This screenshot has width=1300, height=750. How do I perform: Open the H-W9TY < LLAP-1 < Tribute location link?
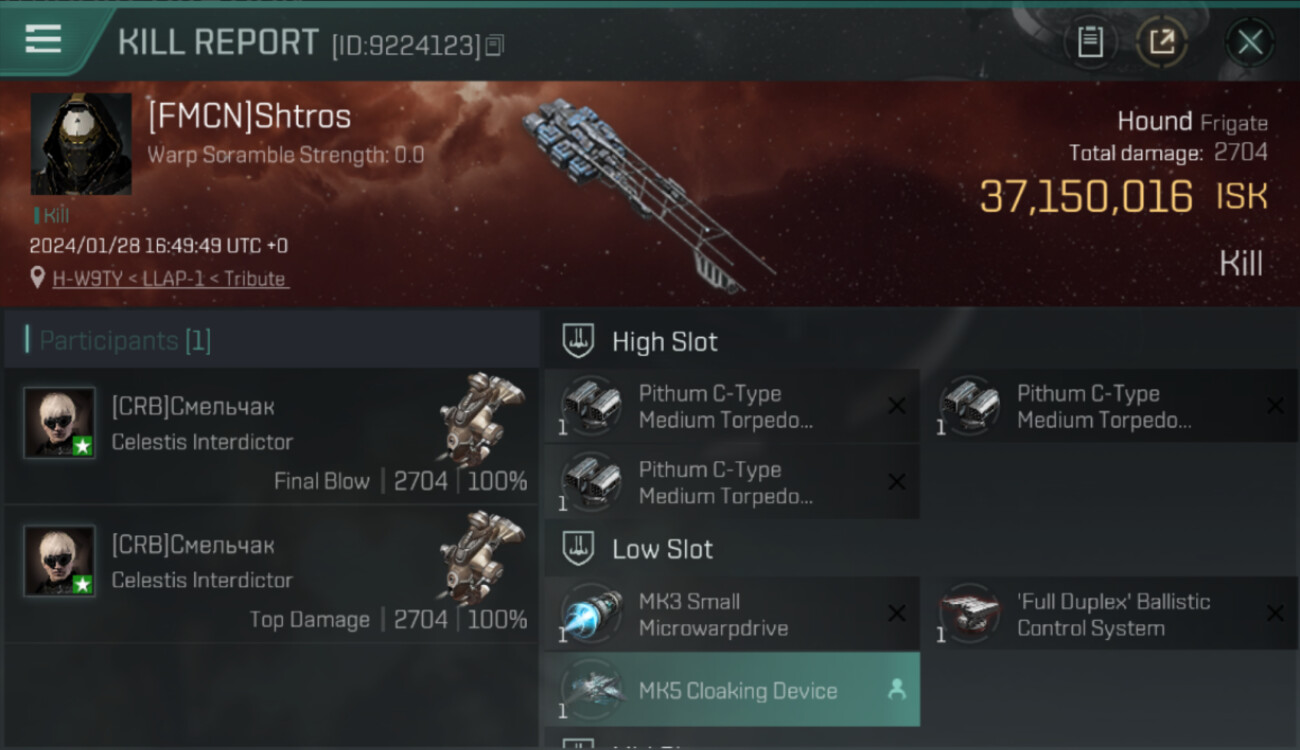(x=170, y=279)
